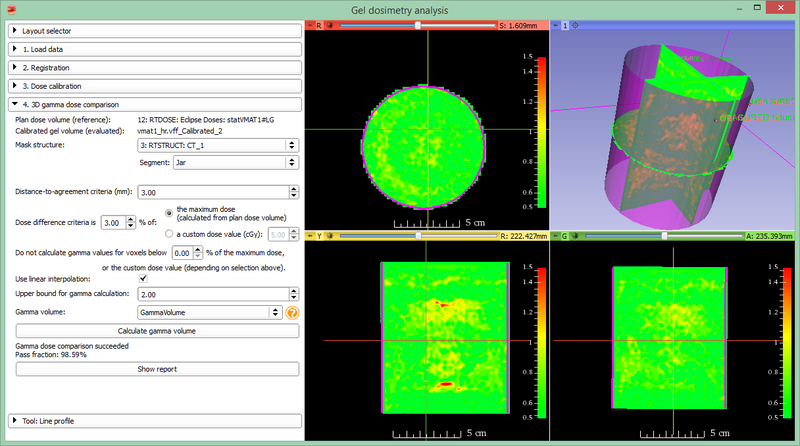Open the Mask structure dropdown

click(x=218, y=145)
